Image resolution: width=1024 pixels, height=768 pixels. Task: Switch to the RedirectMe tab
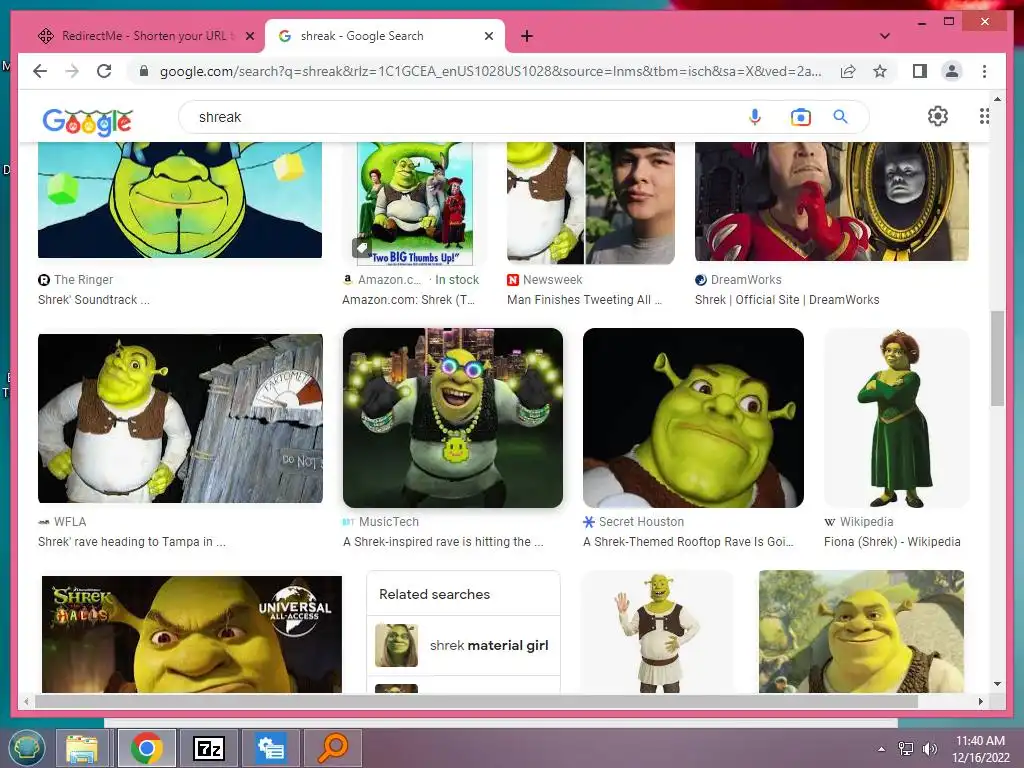(145, 36)
